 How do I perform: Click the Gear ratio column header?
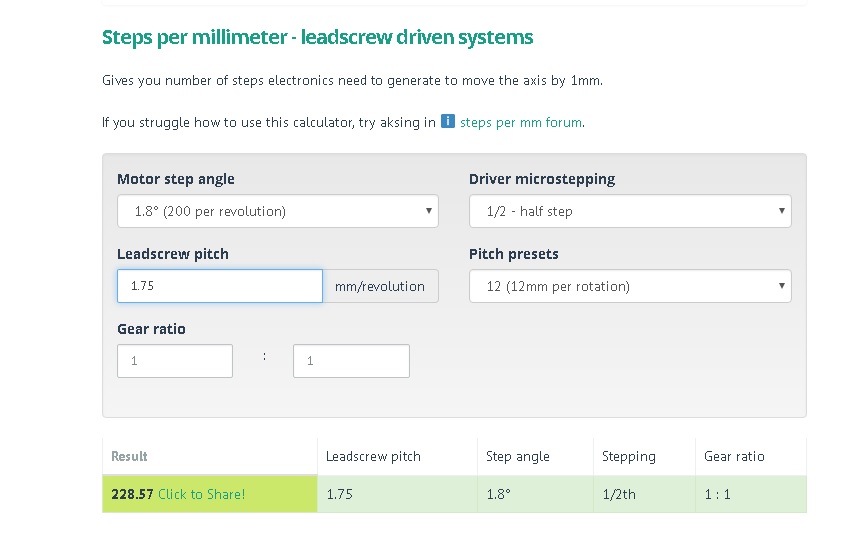(x=734, y=456)
